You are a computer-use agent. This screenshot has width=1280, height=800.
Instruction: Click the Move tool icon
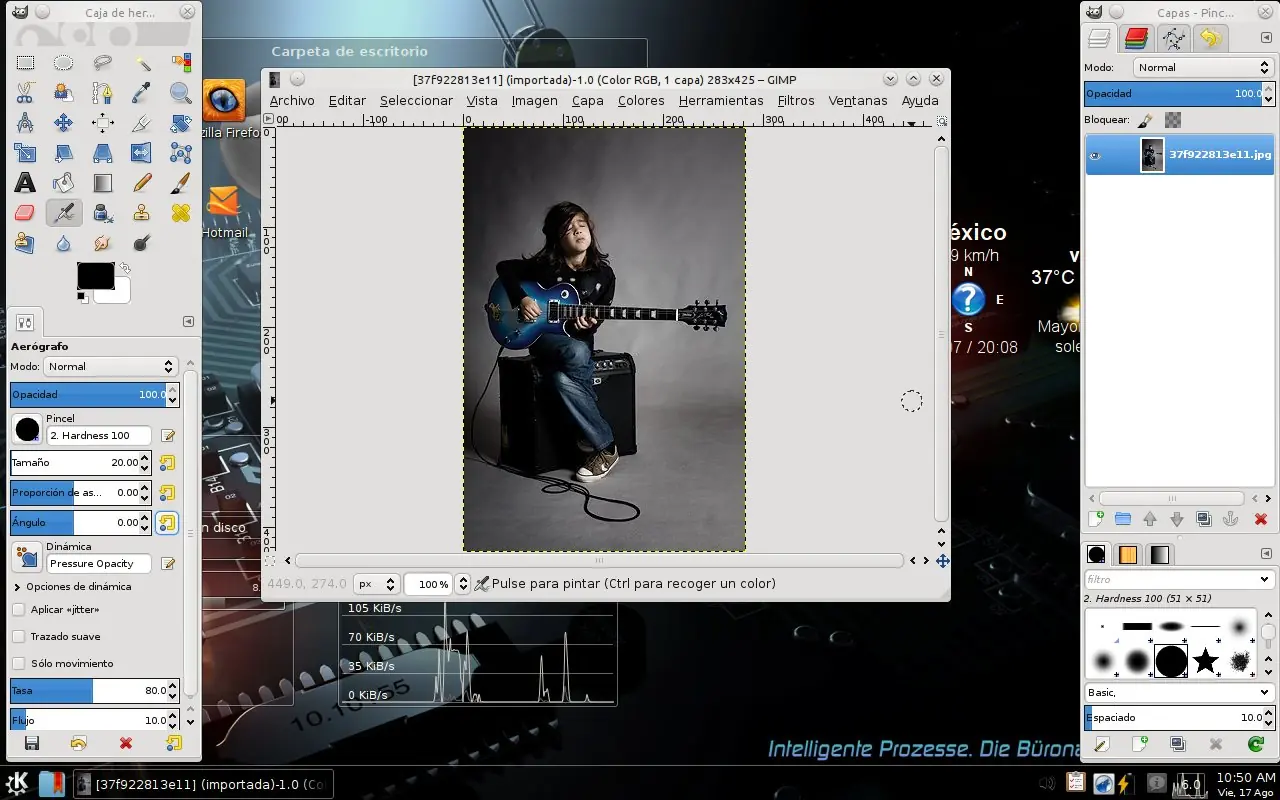[x=63, y=123]
